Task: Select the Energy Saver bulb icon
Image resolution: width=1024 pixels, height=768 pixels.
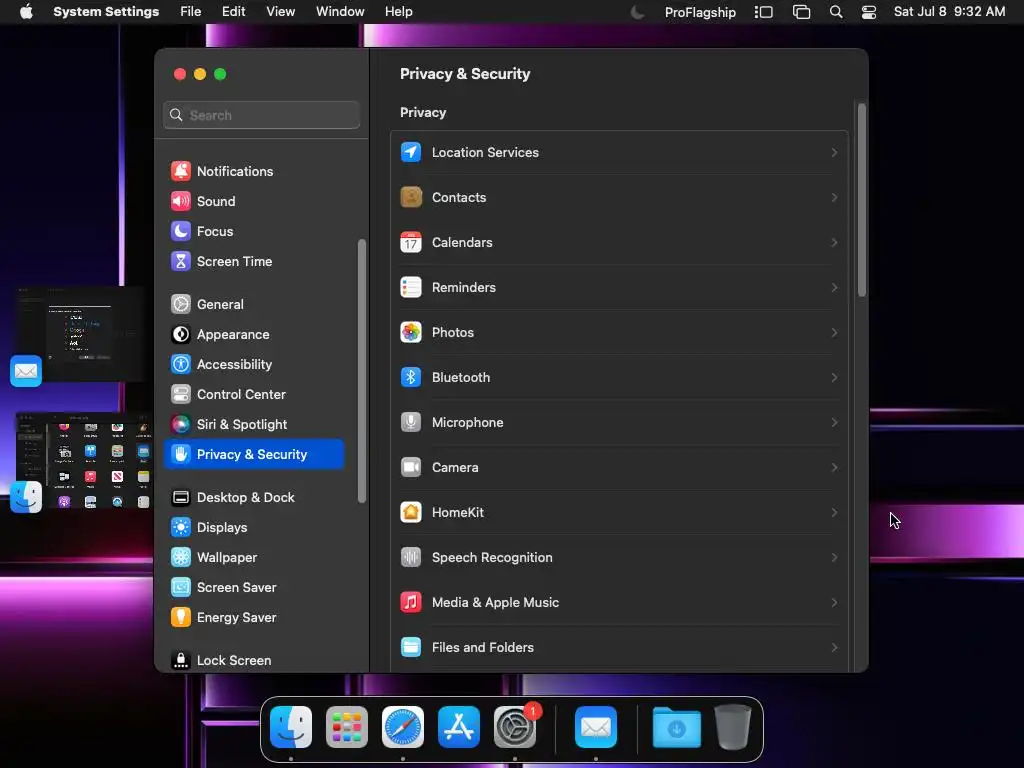Action: pos(181,617)
